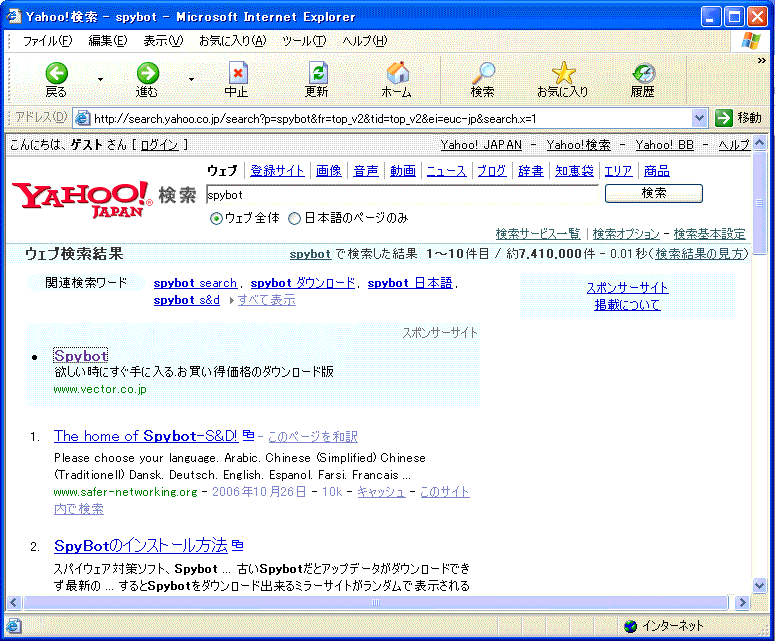The image size is (775, 641).
Task: Switch to ニュース search tab
Action: click(446, 171)
